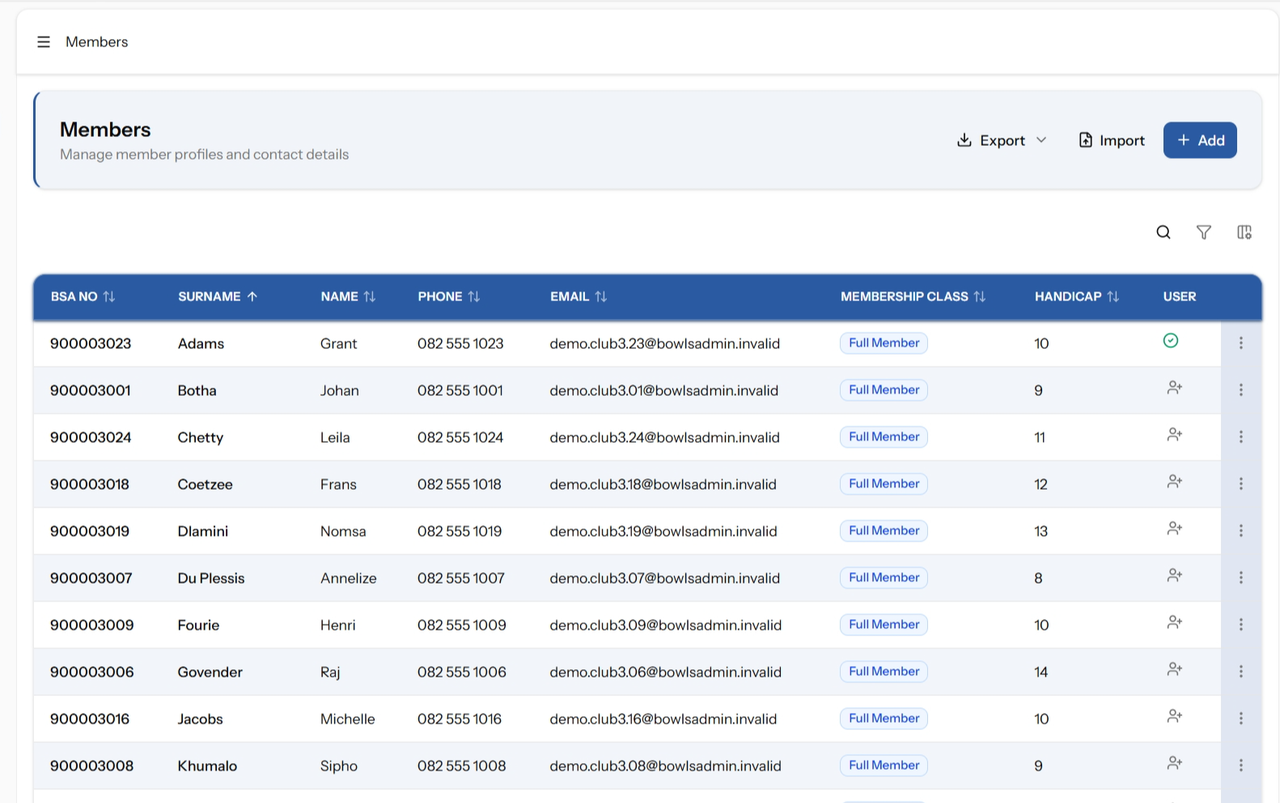Sort table by Email column
Image resolution: width=1280 pixels, height=803 pixels.
[x=579, y=297]
